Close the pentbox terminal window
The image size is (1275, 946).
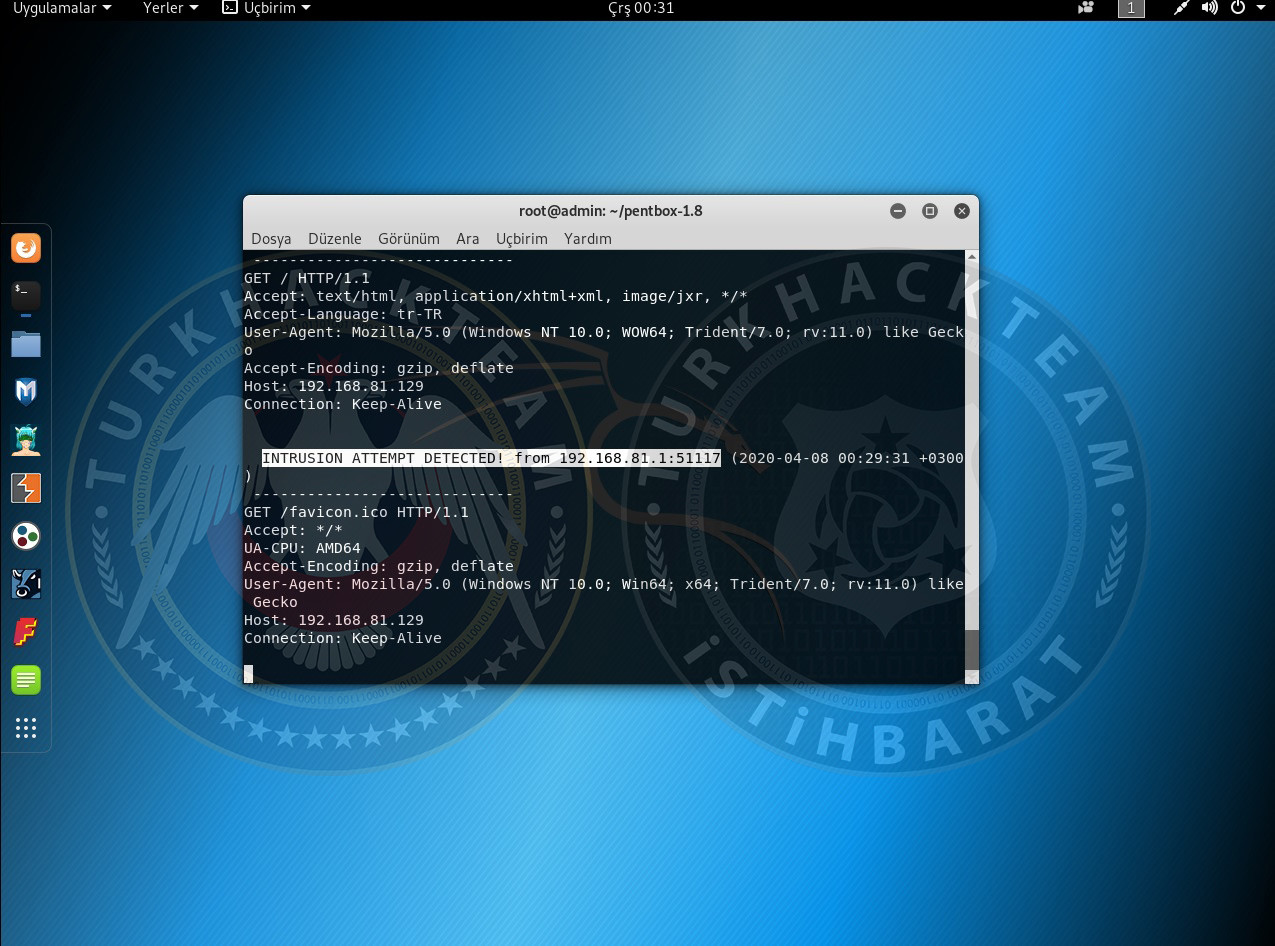point(962,211)
